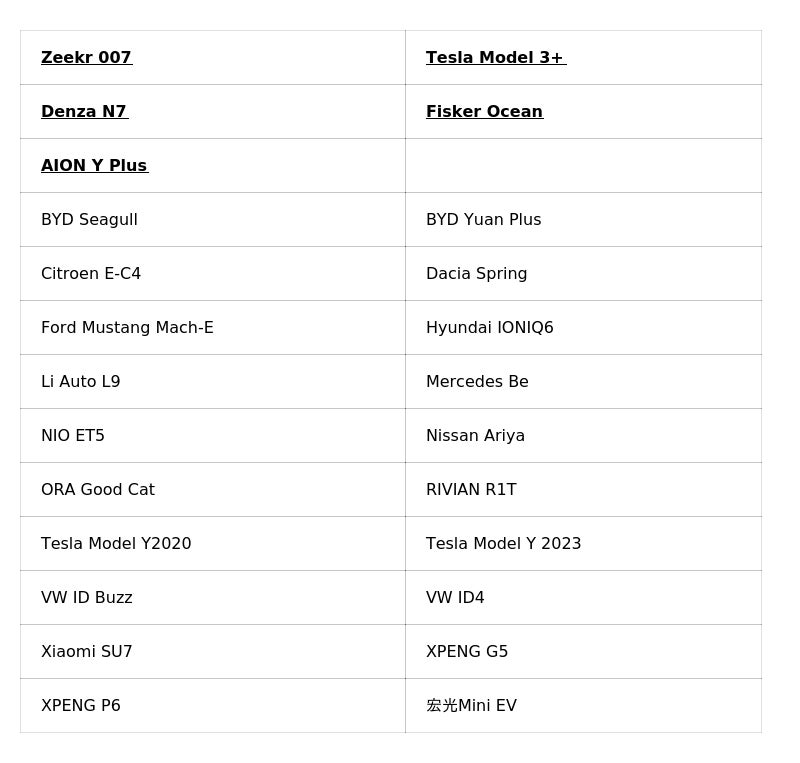Follow the AION Y Plus link
The height and width of the screenshot is (763, 800).
[94, 166]
